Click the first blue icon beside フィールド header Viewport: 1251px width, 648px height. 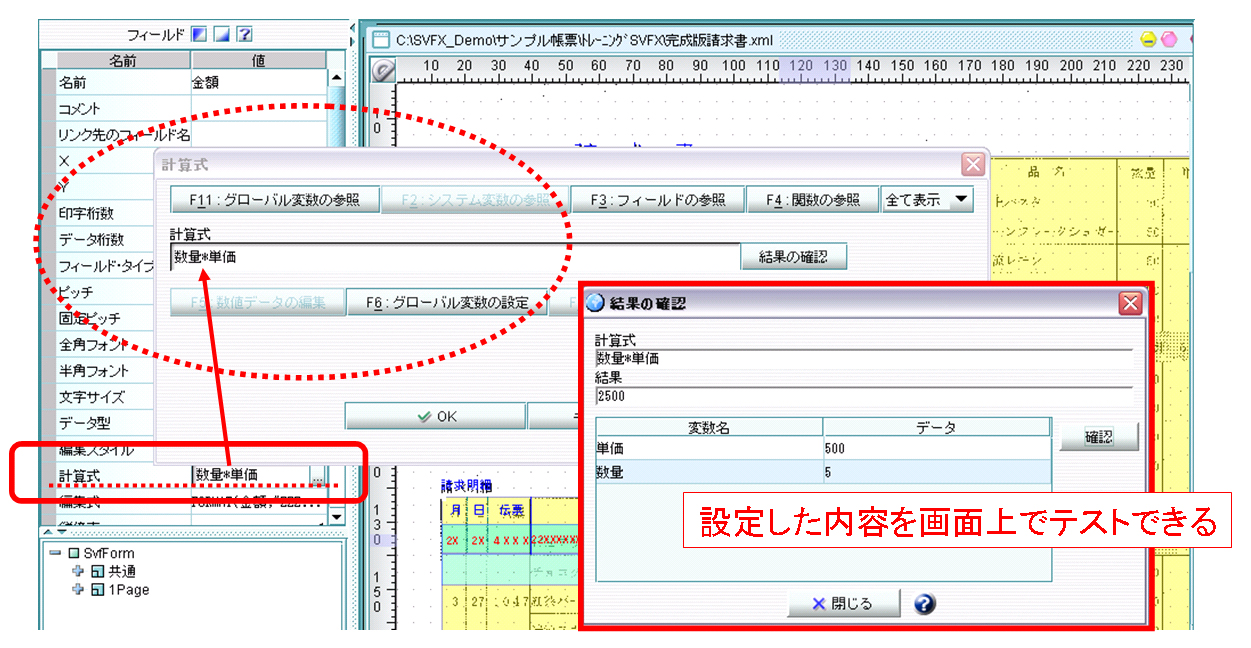(200, 34)
